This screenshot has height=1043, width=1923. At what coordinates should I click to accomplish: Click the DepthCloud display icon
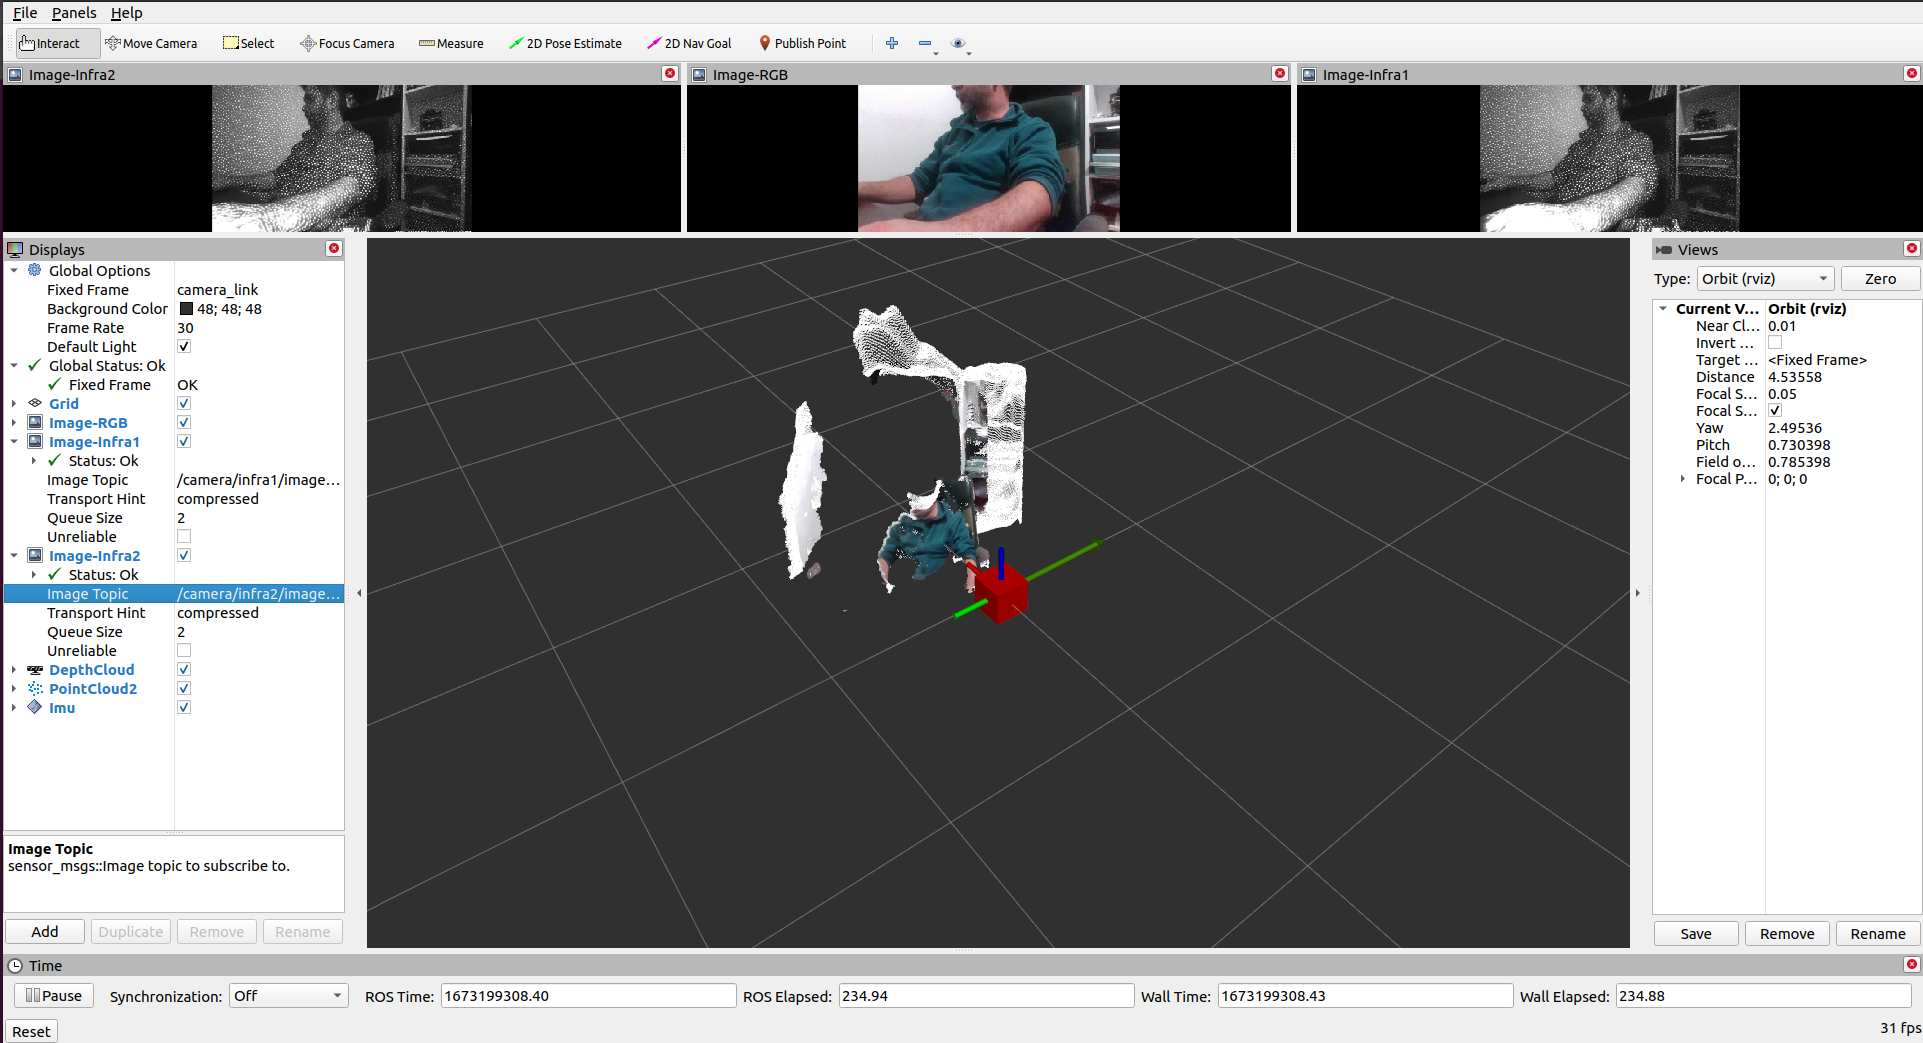[35, 670]
